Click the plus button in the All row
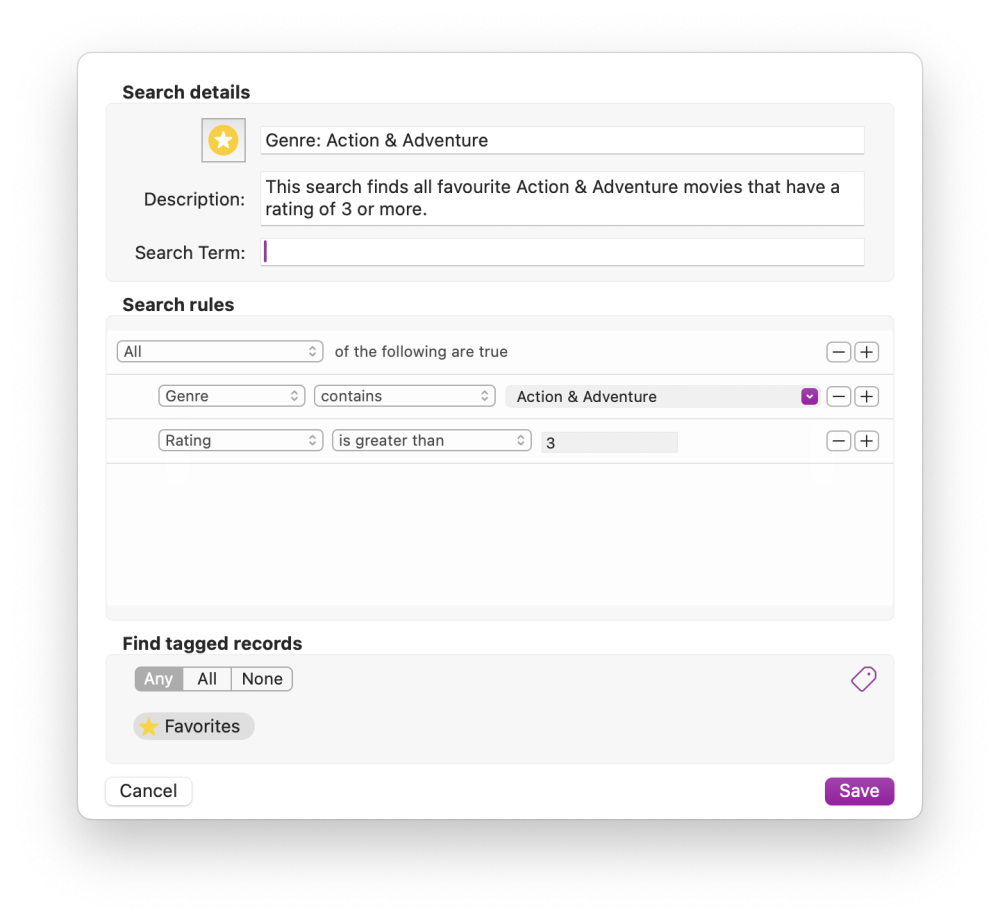Image resolution: width=1000 pixels, height=922 pixels. pyautogui.click(x=867, y=352)
